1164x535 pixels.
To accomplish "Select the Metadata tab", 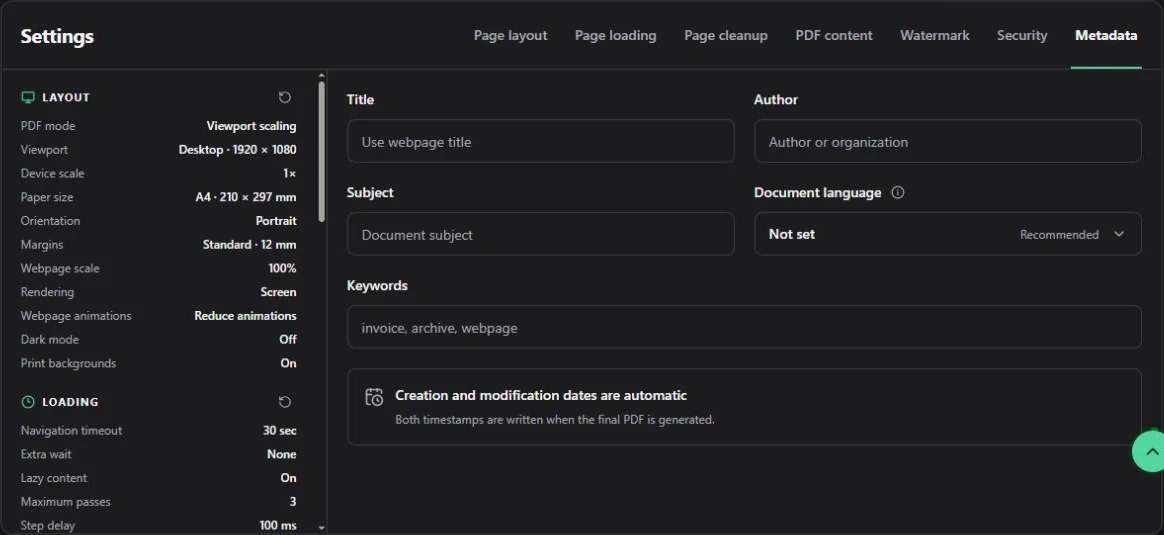I will click(1106, 35).
